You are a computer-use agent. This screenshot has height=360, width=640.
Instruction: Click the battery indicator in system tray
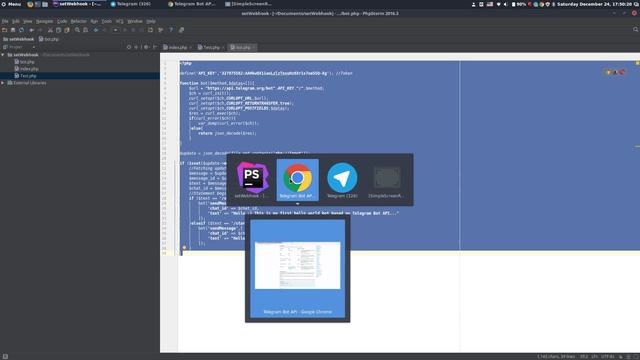point(519,4)
